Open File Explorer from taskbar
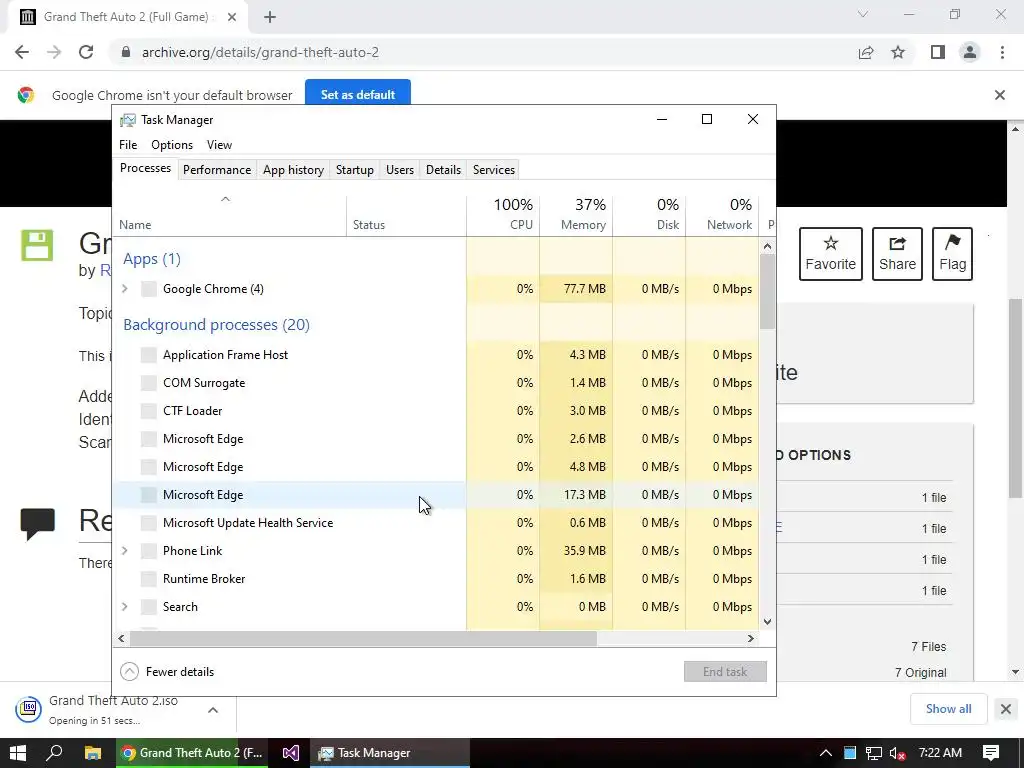 coord(93,753)
